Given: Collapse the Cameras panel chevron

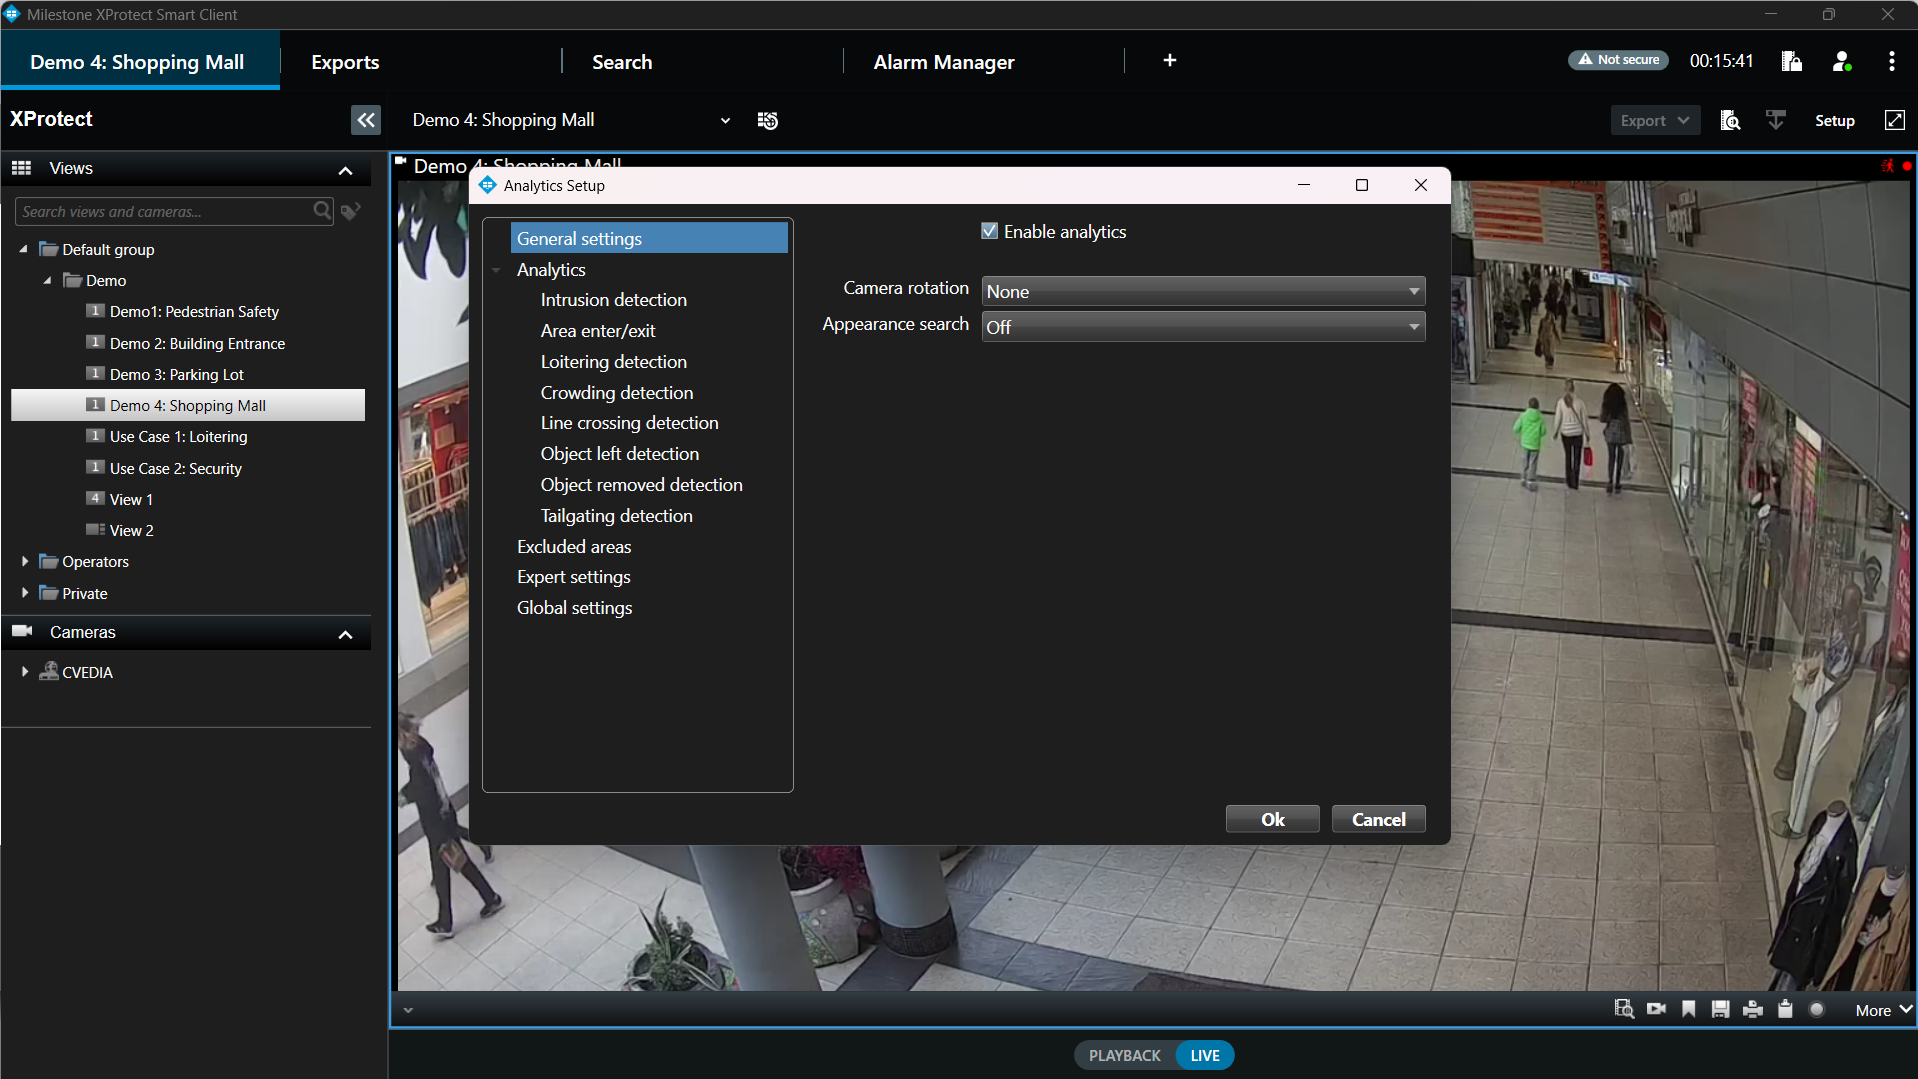Looking at the screenshot, I should 346,634.
